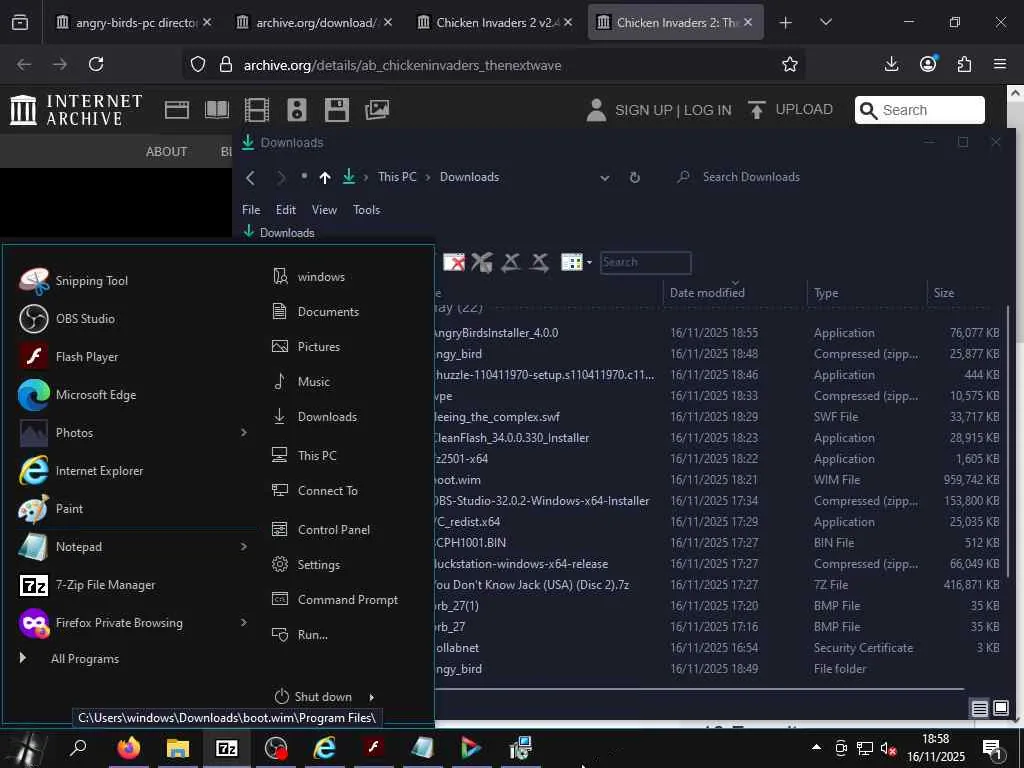Open This PC from Start menu
This screenshot has height=768, width=1024.
click(x=304, y=455)
